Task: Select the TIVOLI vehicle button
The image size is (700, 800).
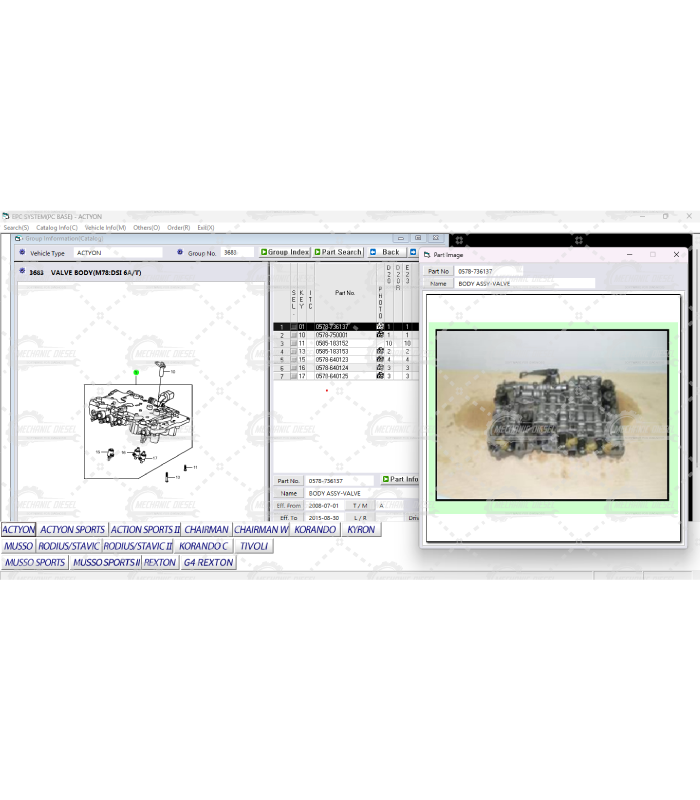Action: (x=254, y=547)
